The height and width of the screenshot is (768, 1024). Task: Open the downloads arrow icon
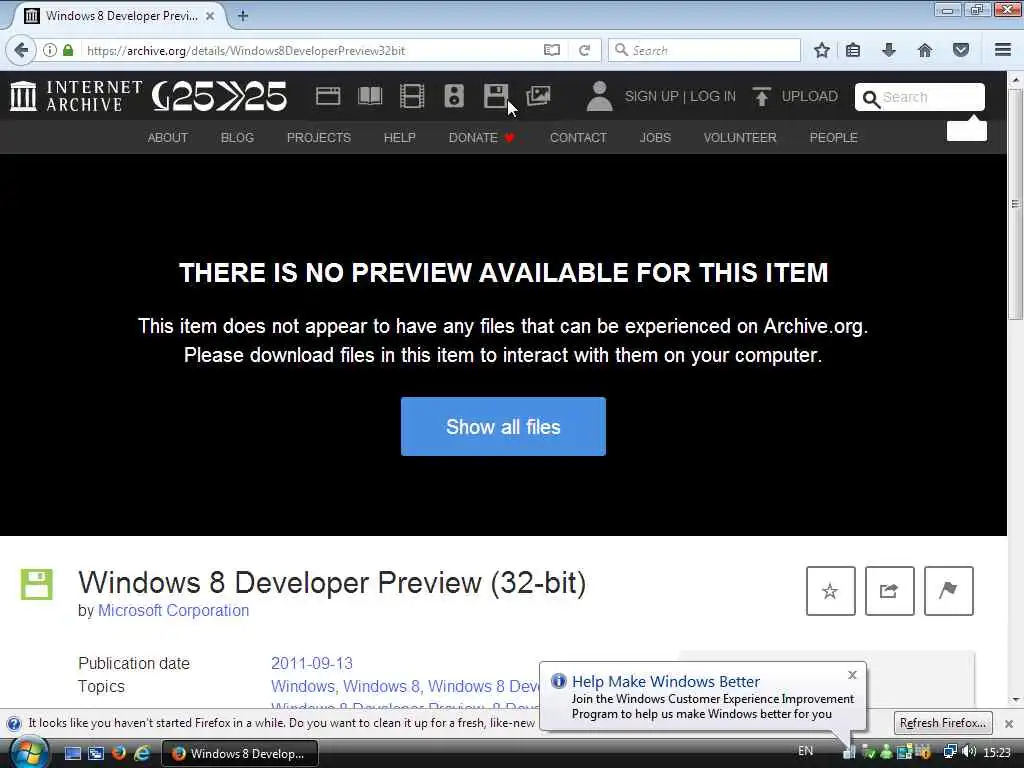pyautogui.click(x=889, y=50)
